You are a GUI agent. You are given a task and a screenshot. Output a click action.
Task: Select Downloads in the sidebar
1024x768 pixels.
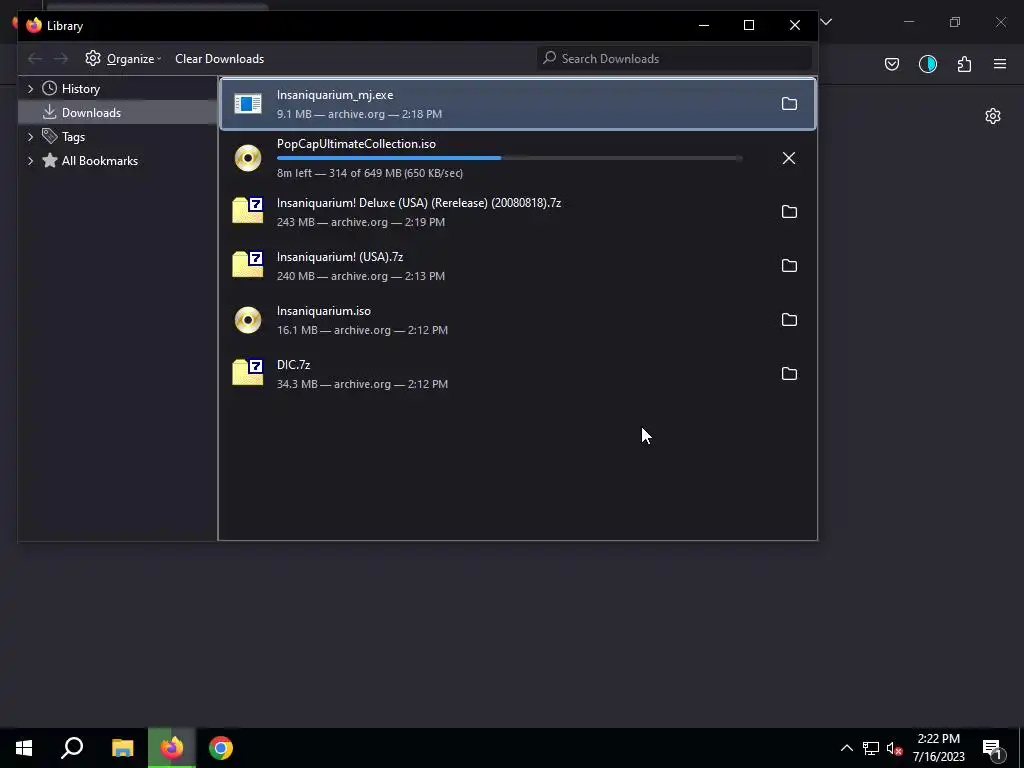[91, 113]
